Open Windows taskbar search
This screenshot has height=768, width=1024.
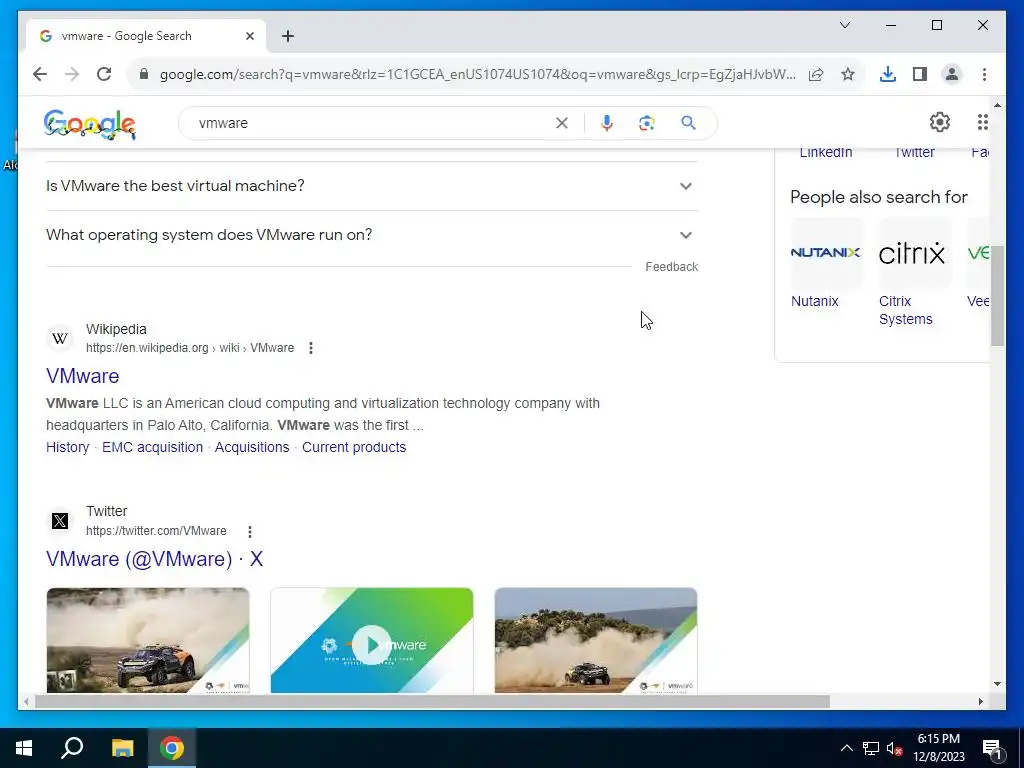[x=72, y=748]
